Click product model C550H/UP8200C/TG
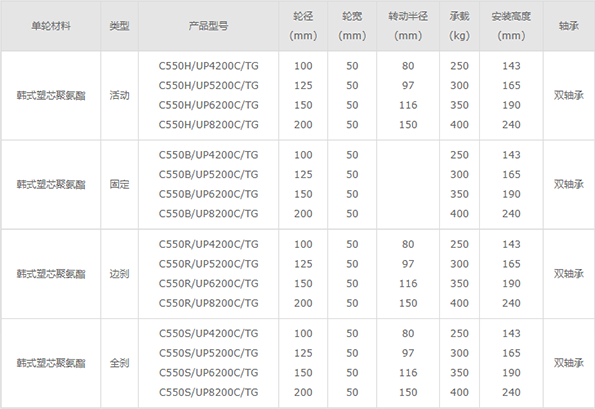595x409 pixels. [208, 125]
